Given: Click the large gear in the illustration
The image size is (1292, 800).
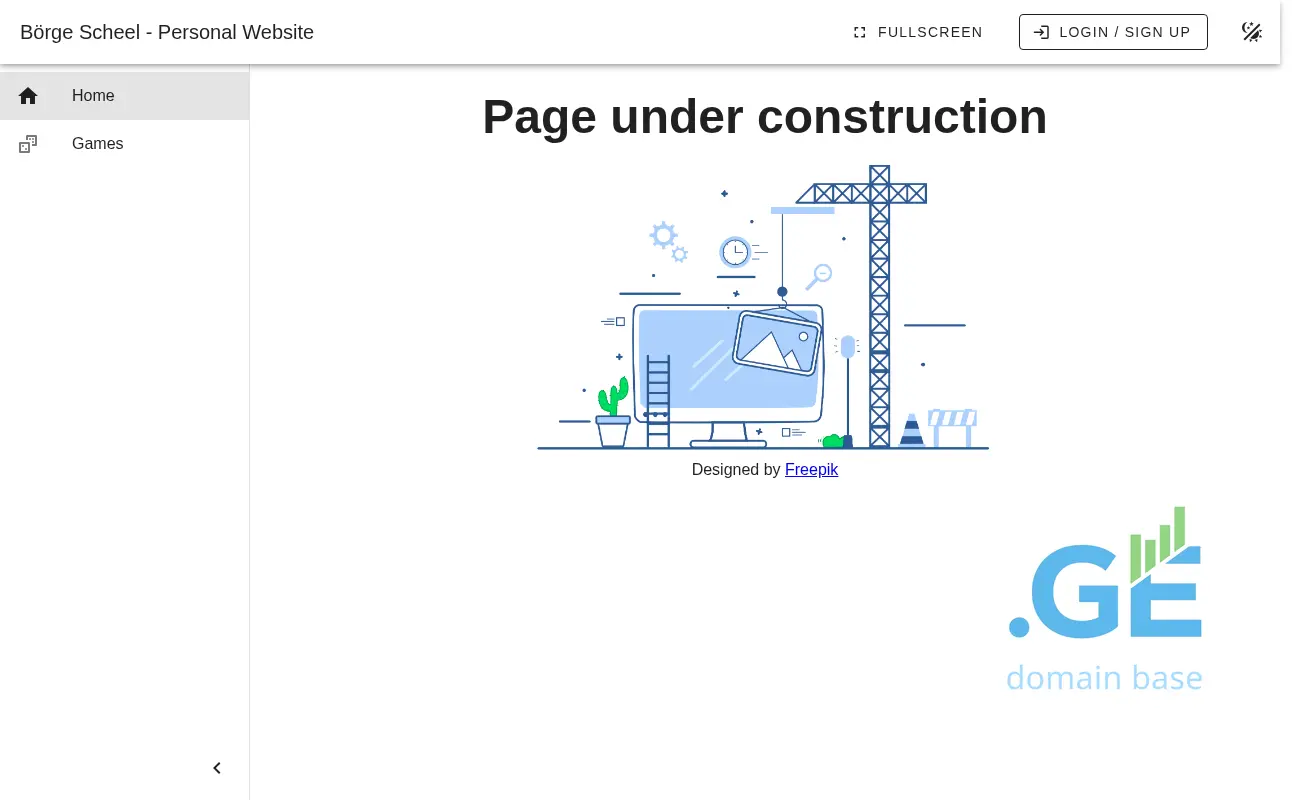Looking at the screenshot, I should pyautogui.click(x=662, y=236).
